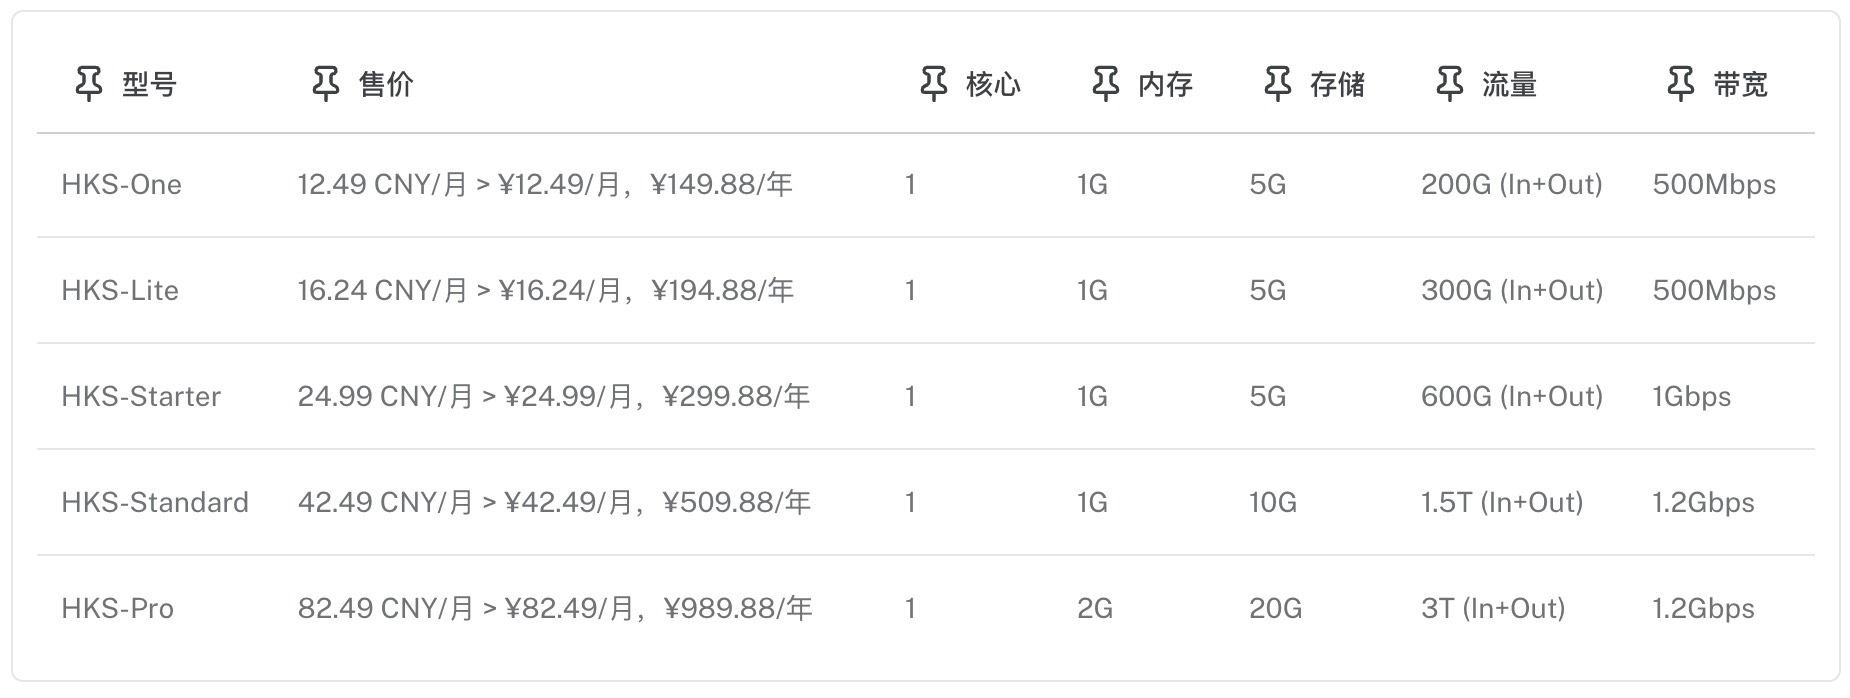The image size is (1850, 698).
Task: Click the pin icon beside 内存 header
Action: click(x=1105, y=84)
